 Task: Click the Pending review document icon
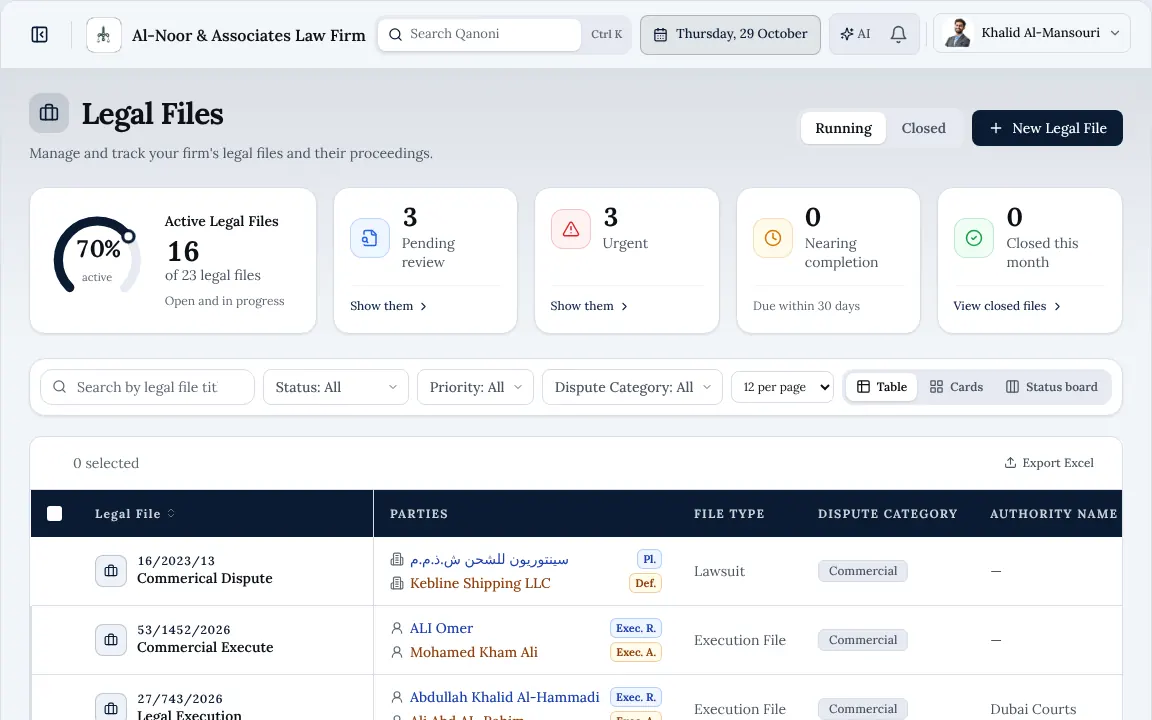(370, 238)
